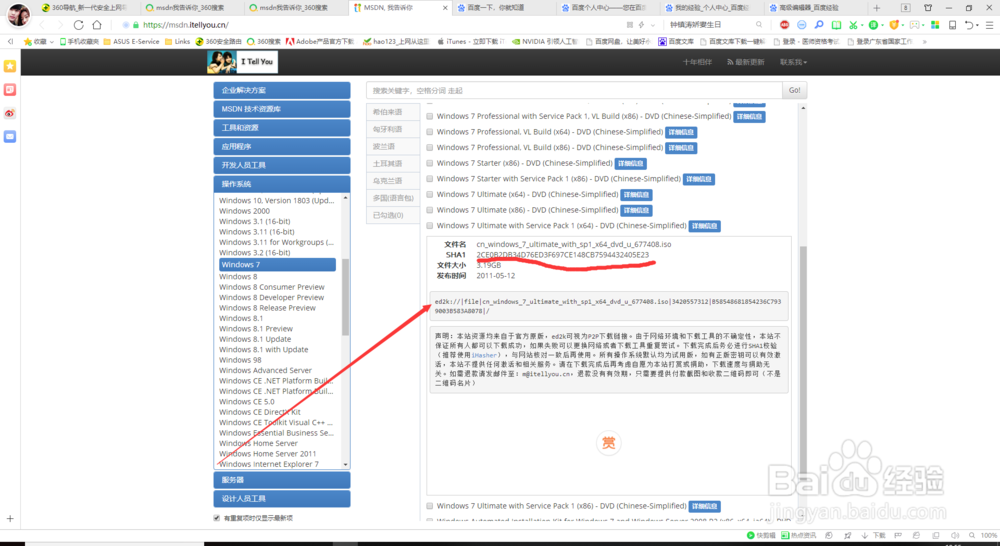This screenshot has height=546, width=1000.
Task: Switch to 百度一下 browser tab
Action: 502,8
